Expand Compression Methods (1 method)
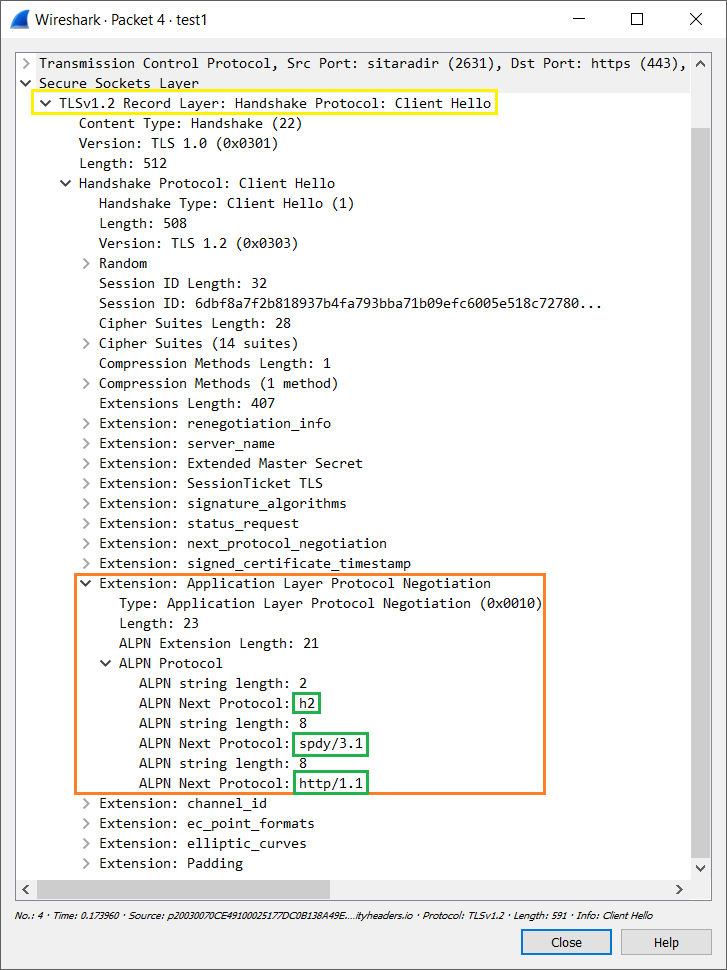The height and width of the screenshot is (970, 727). (x=85, y=383)
